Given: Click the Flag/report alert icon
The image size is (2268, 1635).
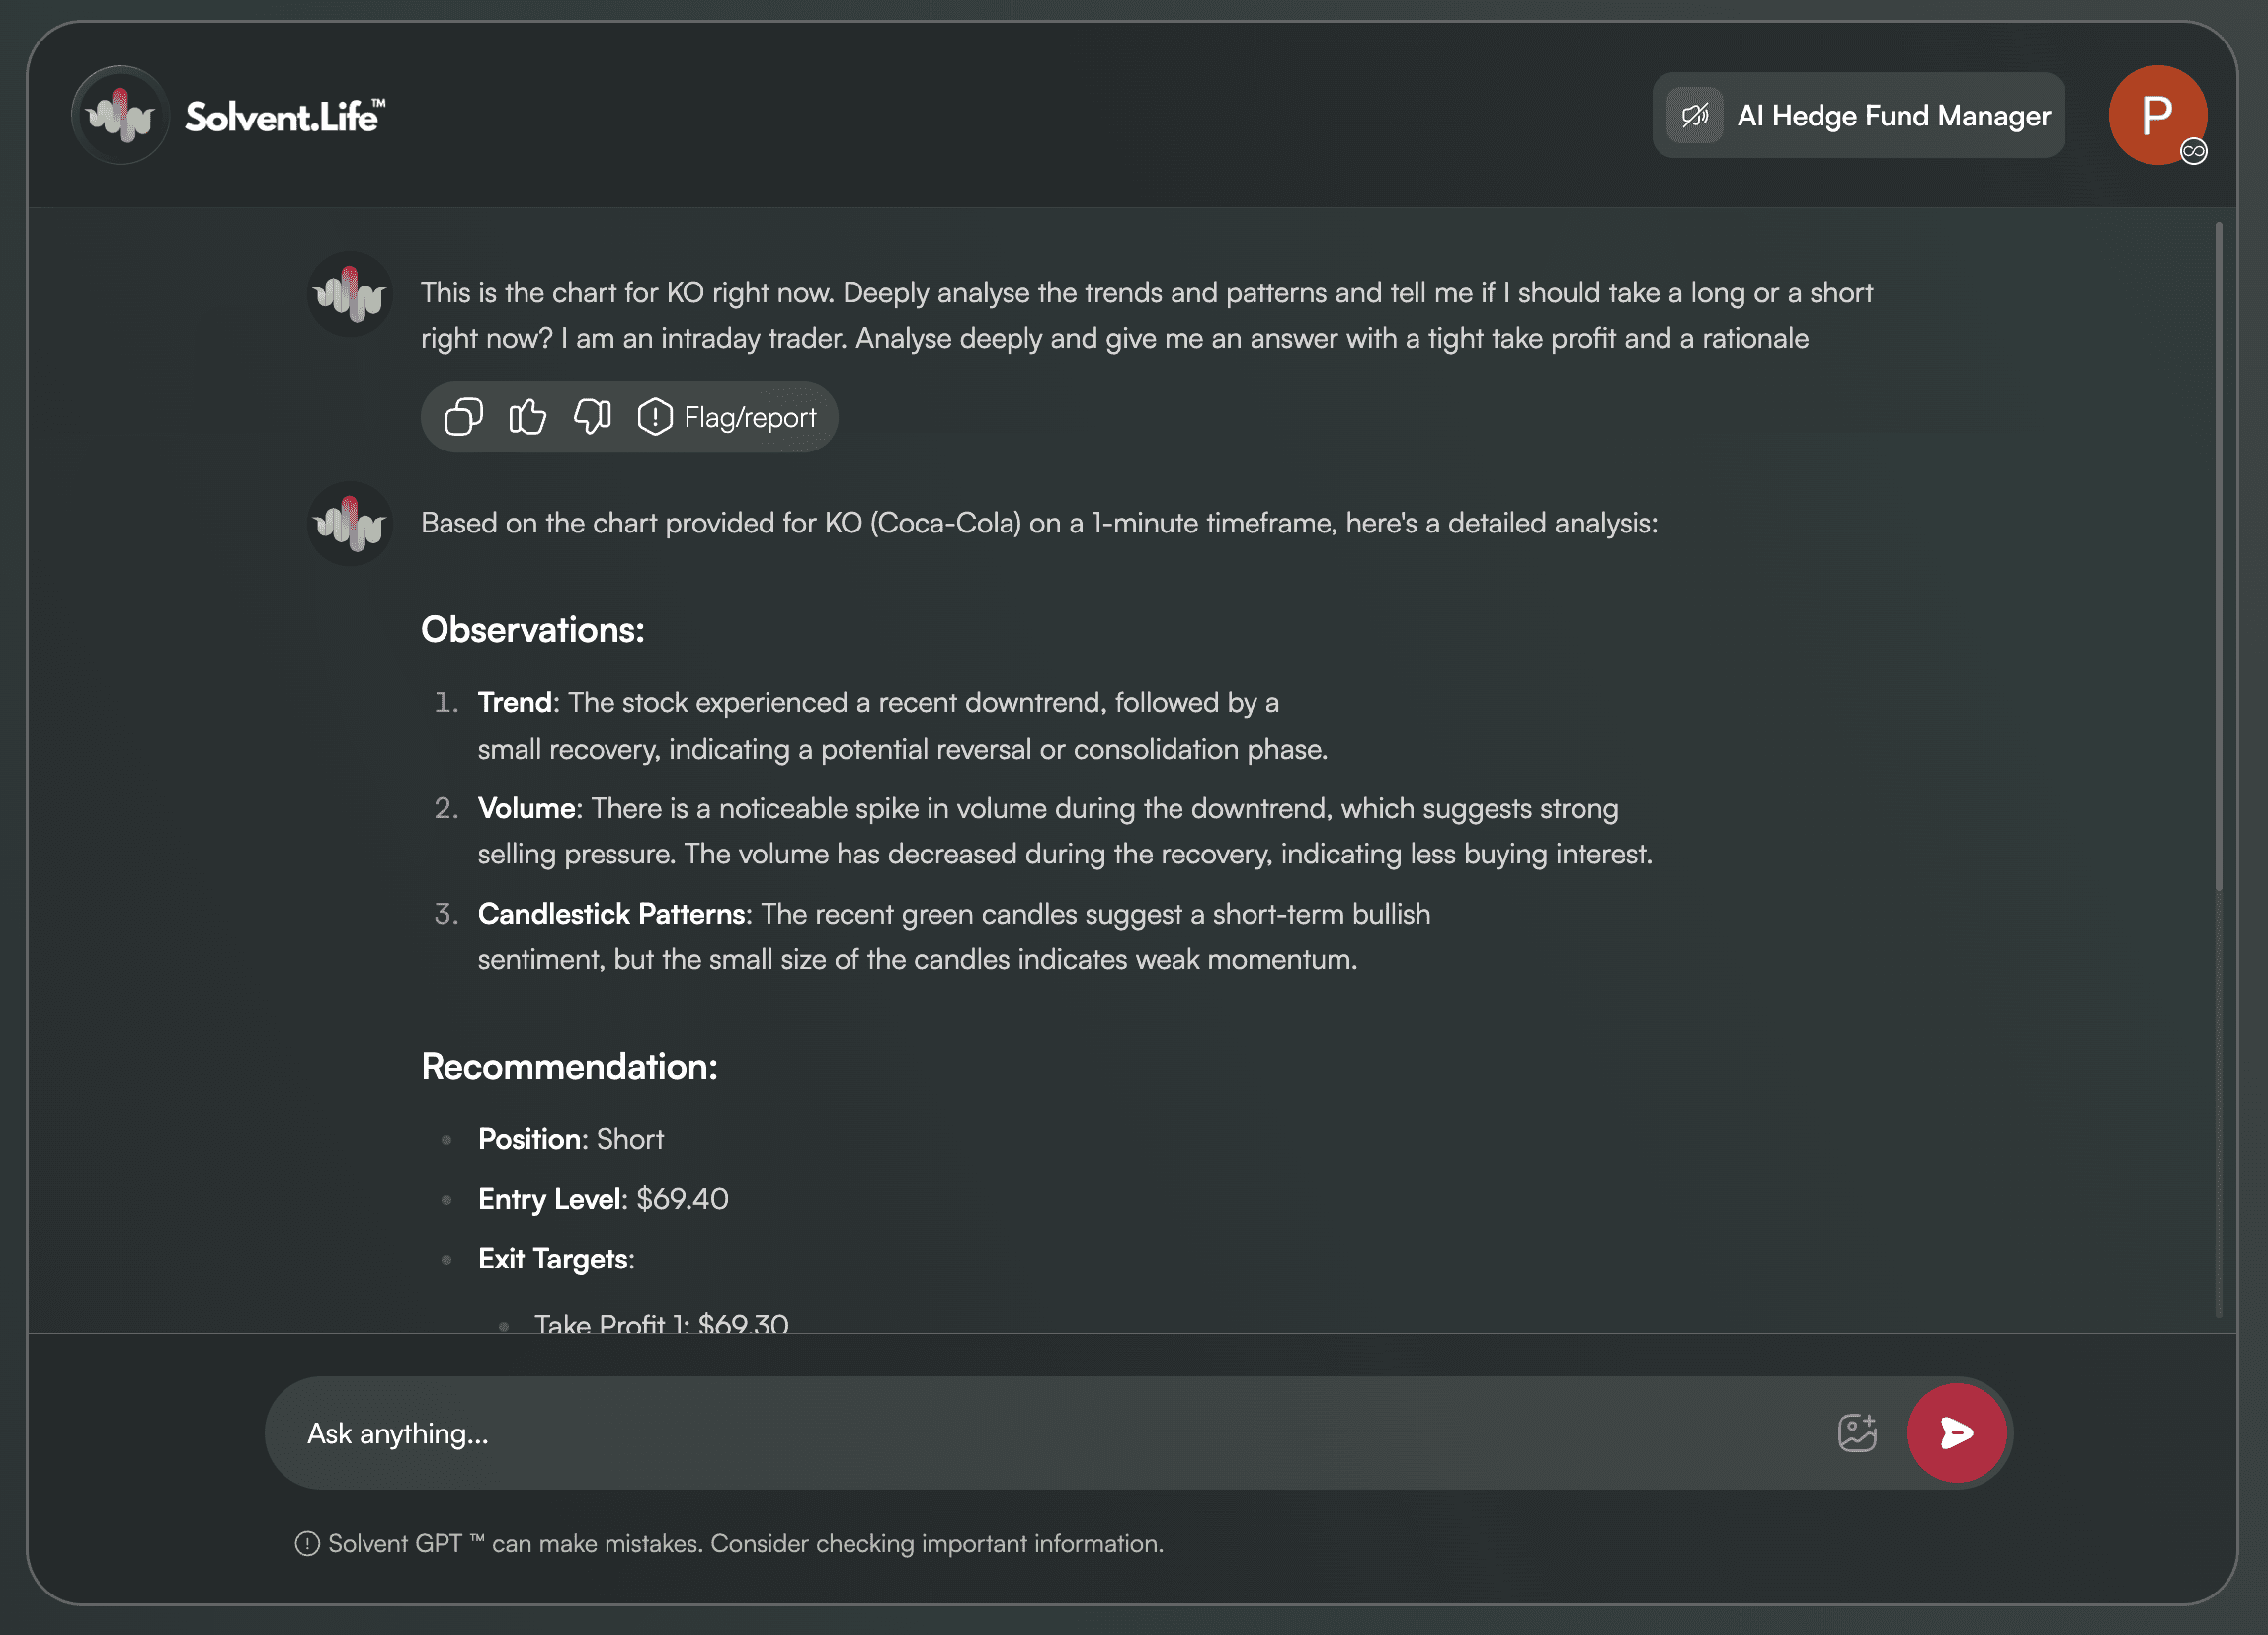Looking at the screenshot, I should click(654, 416).
